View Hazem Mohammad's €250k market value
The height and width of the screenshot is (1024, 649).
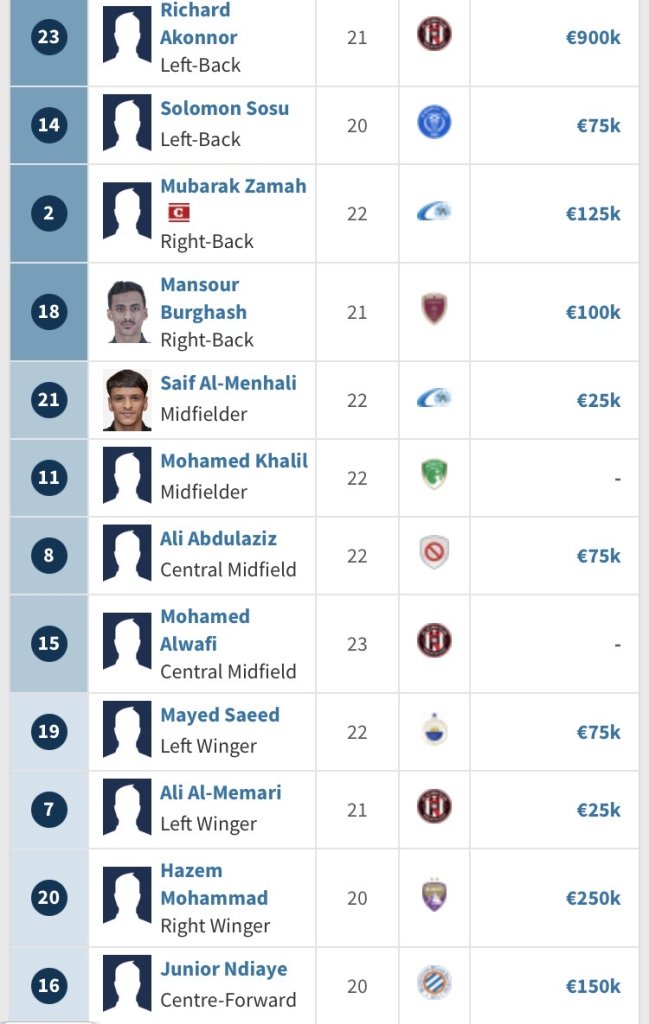tap(593, 898)
